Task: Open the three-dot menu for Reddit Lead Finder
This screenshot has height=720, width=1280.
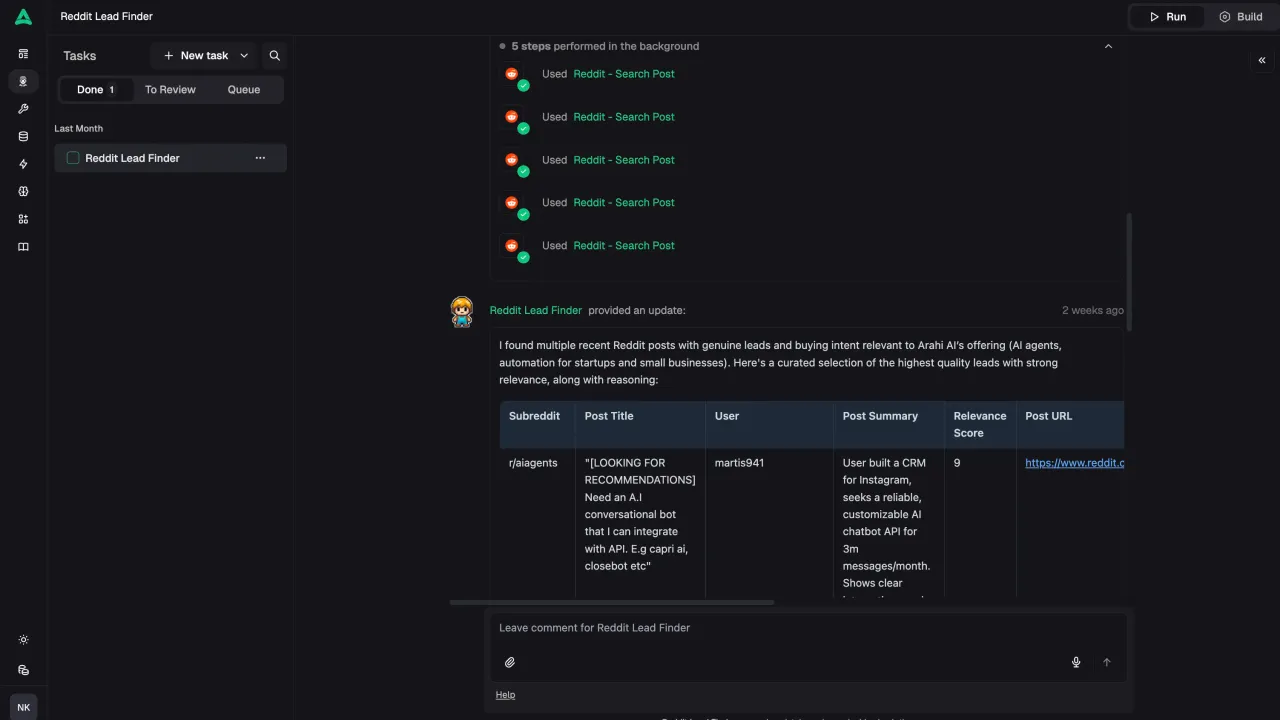Action: point(260,158)
